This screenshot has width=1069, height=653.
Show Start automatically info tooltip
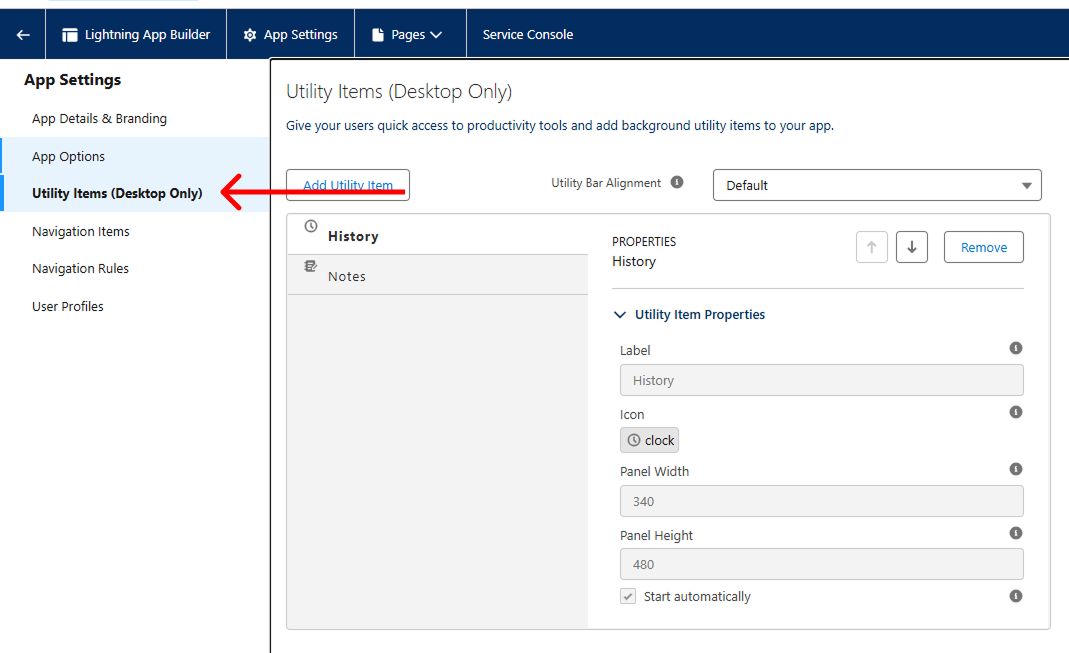(1016, 596)
